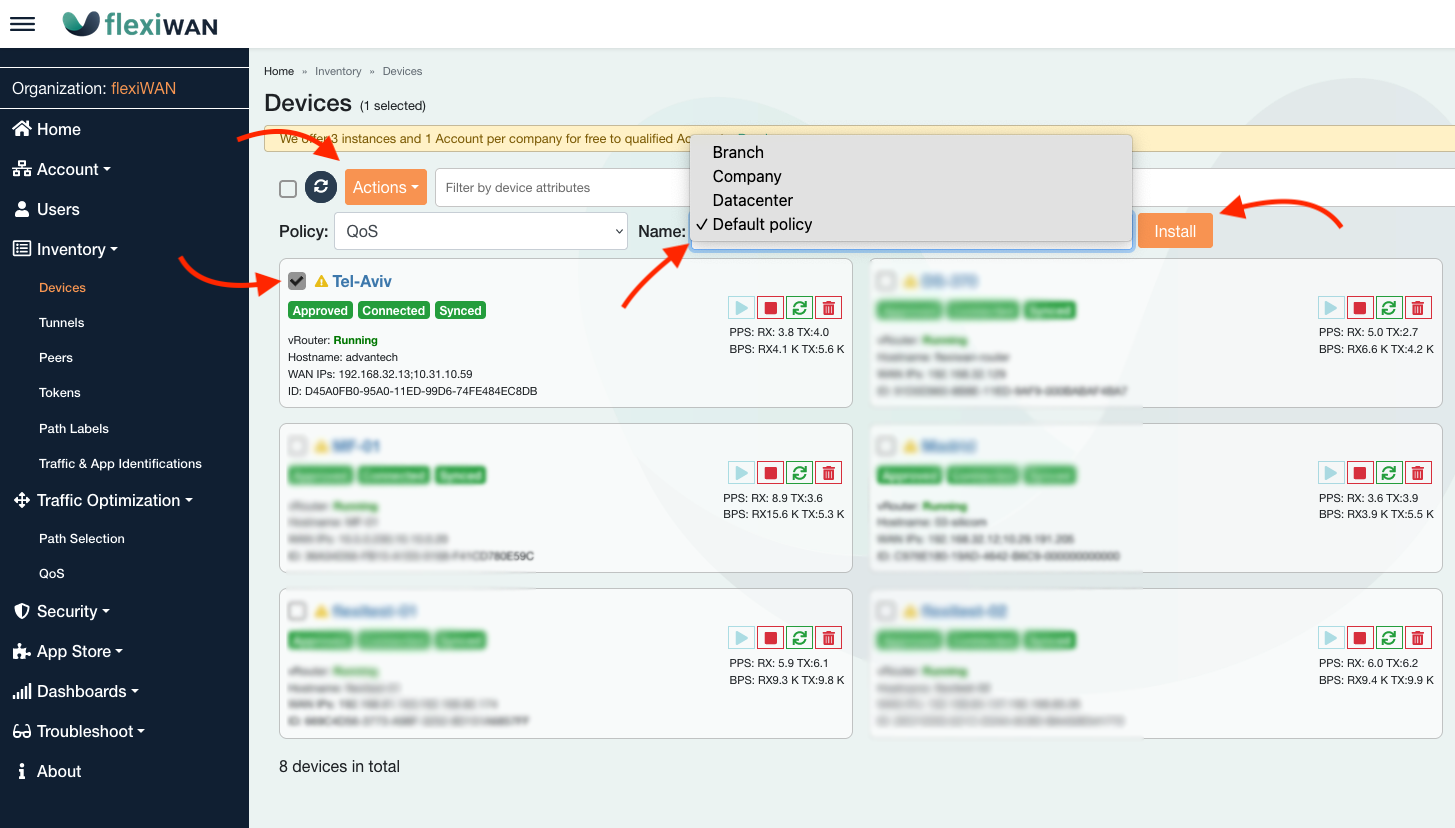This screenshot has height=828, width=1455.
Task: Click the refresh devices icon button
Action: tap(321, 187)
